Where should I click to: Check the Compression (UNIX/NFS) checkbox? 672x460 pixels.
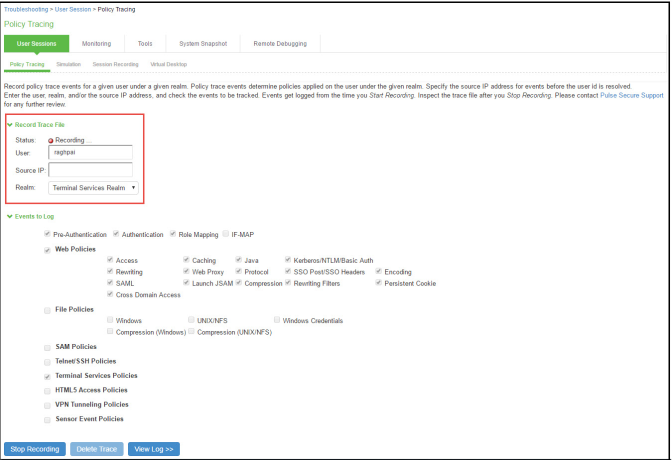[191, 331]
